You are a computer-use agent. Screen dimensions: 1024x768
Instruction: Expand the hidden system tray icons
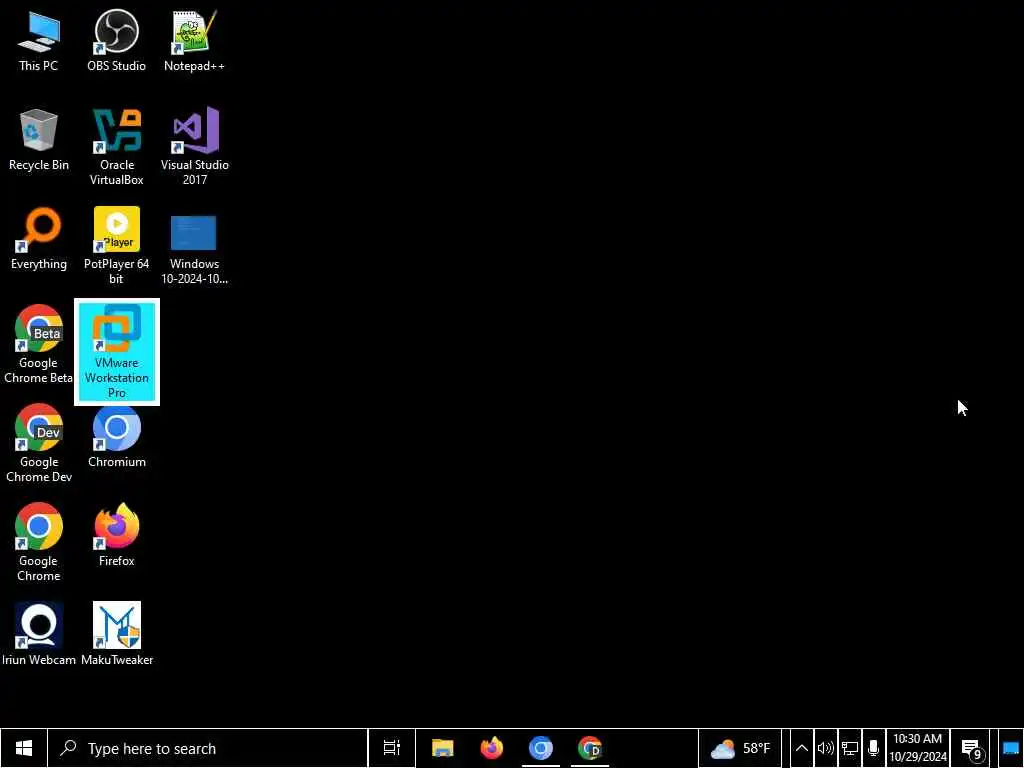tap(801, 748)
